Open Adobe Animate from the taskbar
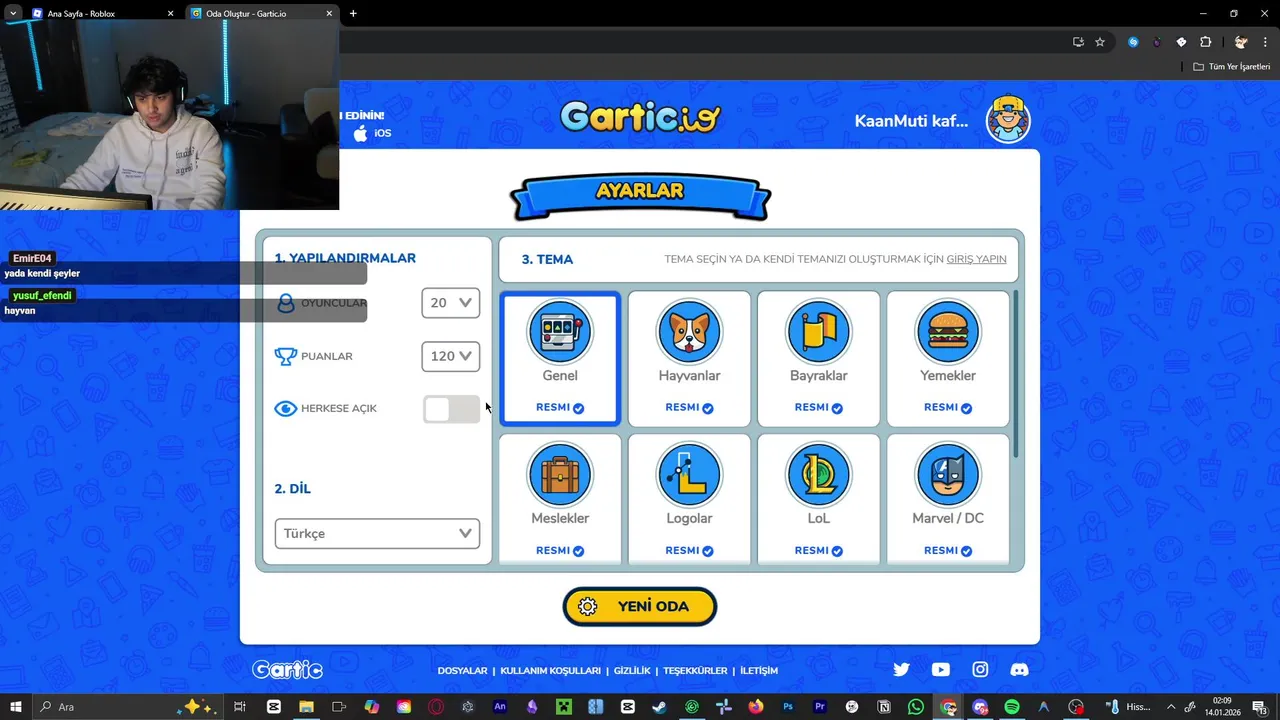 (500, 707)
